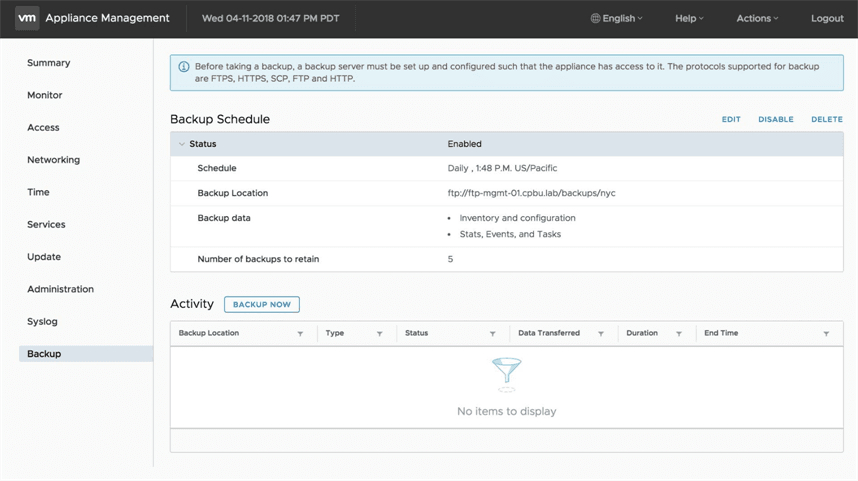858x481 pixels.
Task: Log out of Appliance Management
Action: pos(827,18)
